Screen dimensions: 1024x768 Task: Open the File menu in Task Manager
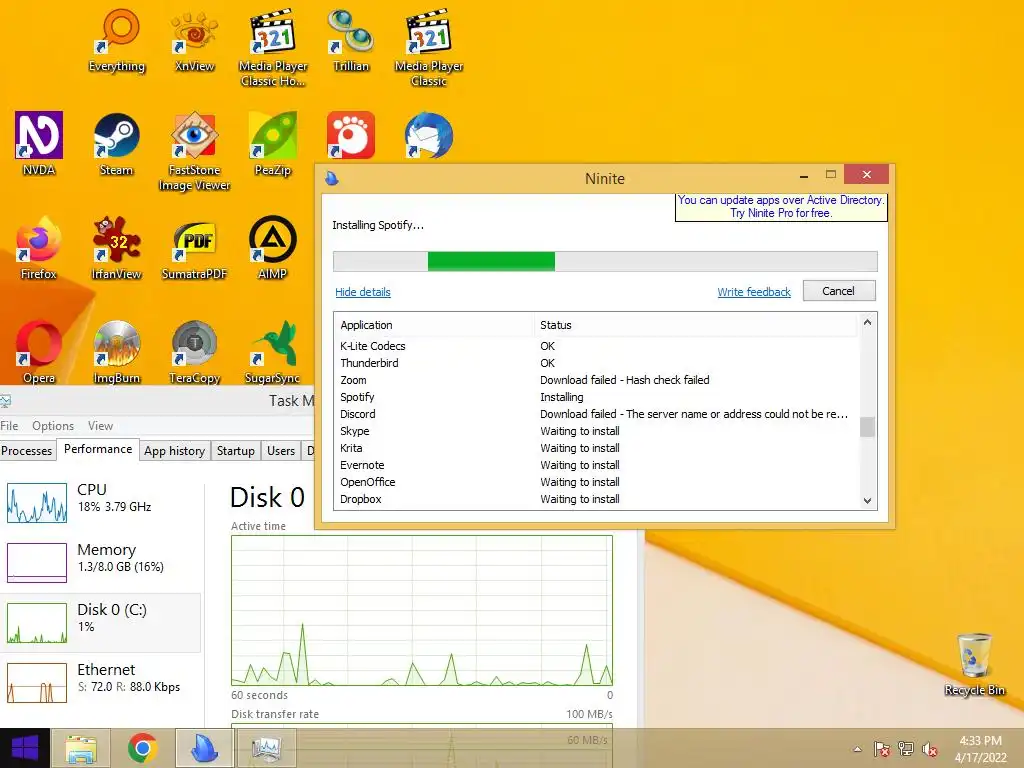pyautogui.click(x=9, y=426)
